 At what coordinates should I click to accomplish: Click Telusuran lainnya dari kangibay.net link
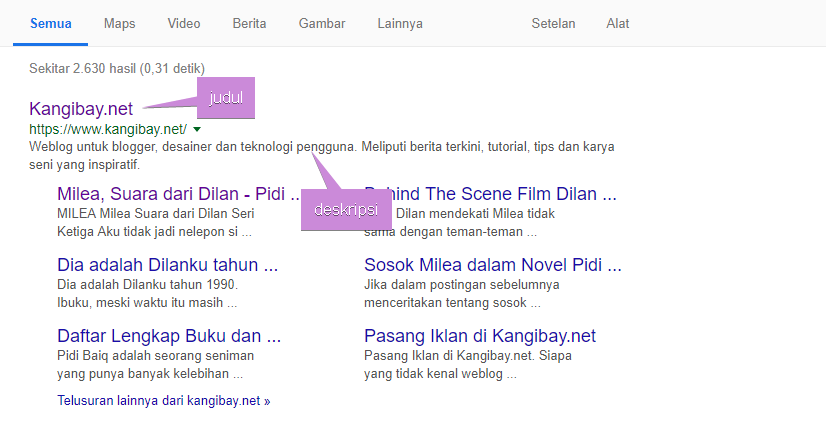point(164,401)
